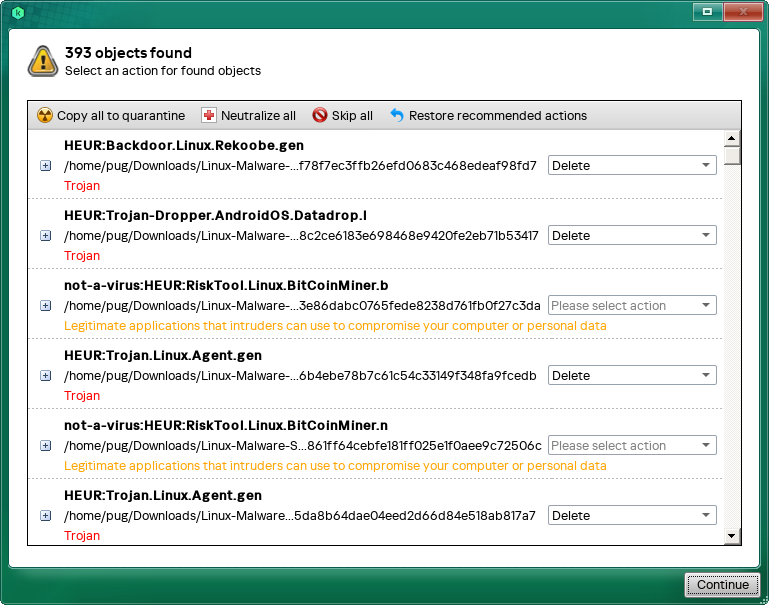Open the 'Please select action' dropdown for BitCoinMiner.b
The image size is (769, 605).
pos(632,305)
